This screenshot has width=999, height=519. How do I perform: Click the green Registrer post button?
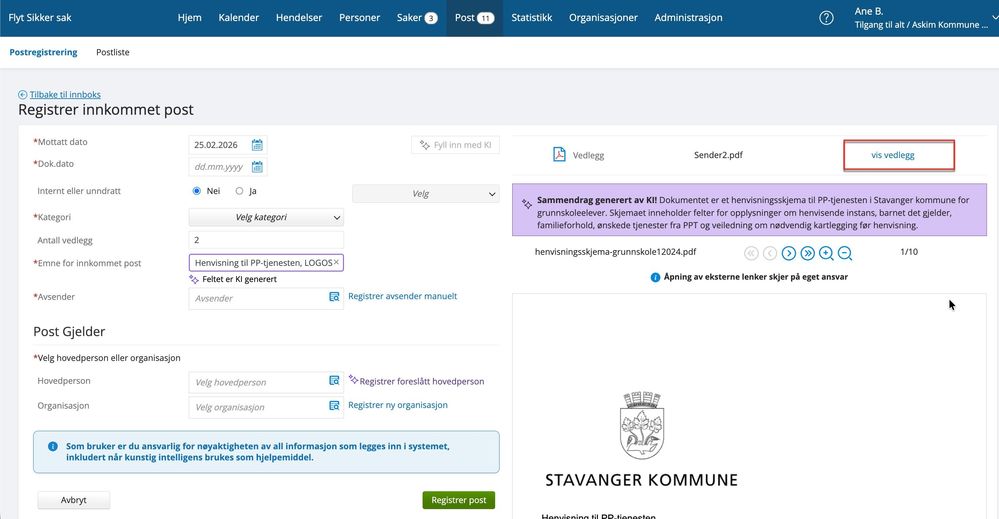459,500
